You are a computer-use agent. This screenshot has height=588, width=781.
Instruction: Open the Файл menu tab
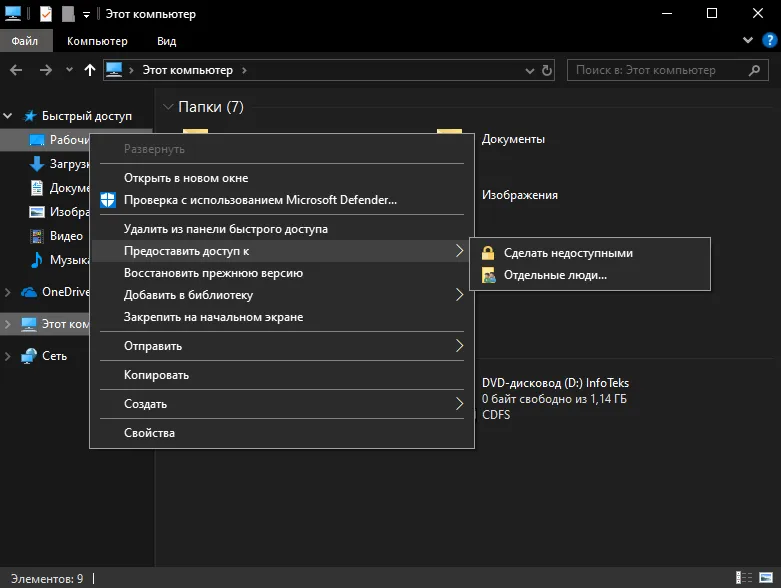tap(24, 41)
